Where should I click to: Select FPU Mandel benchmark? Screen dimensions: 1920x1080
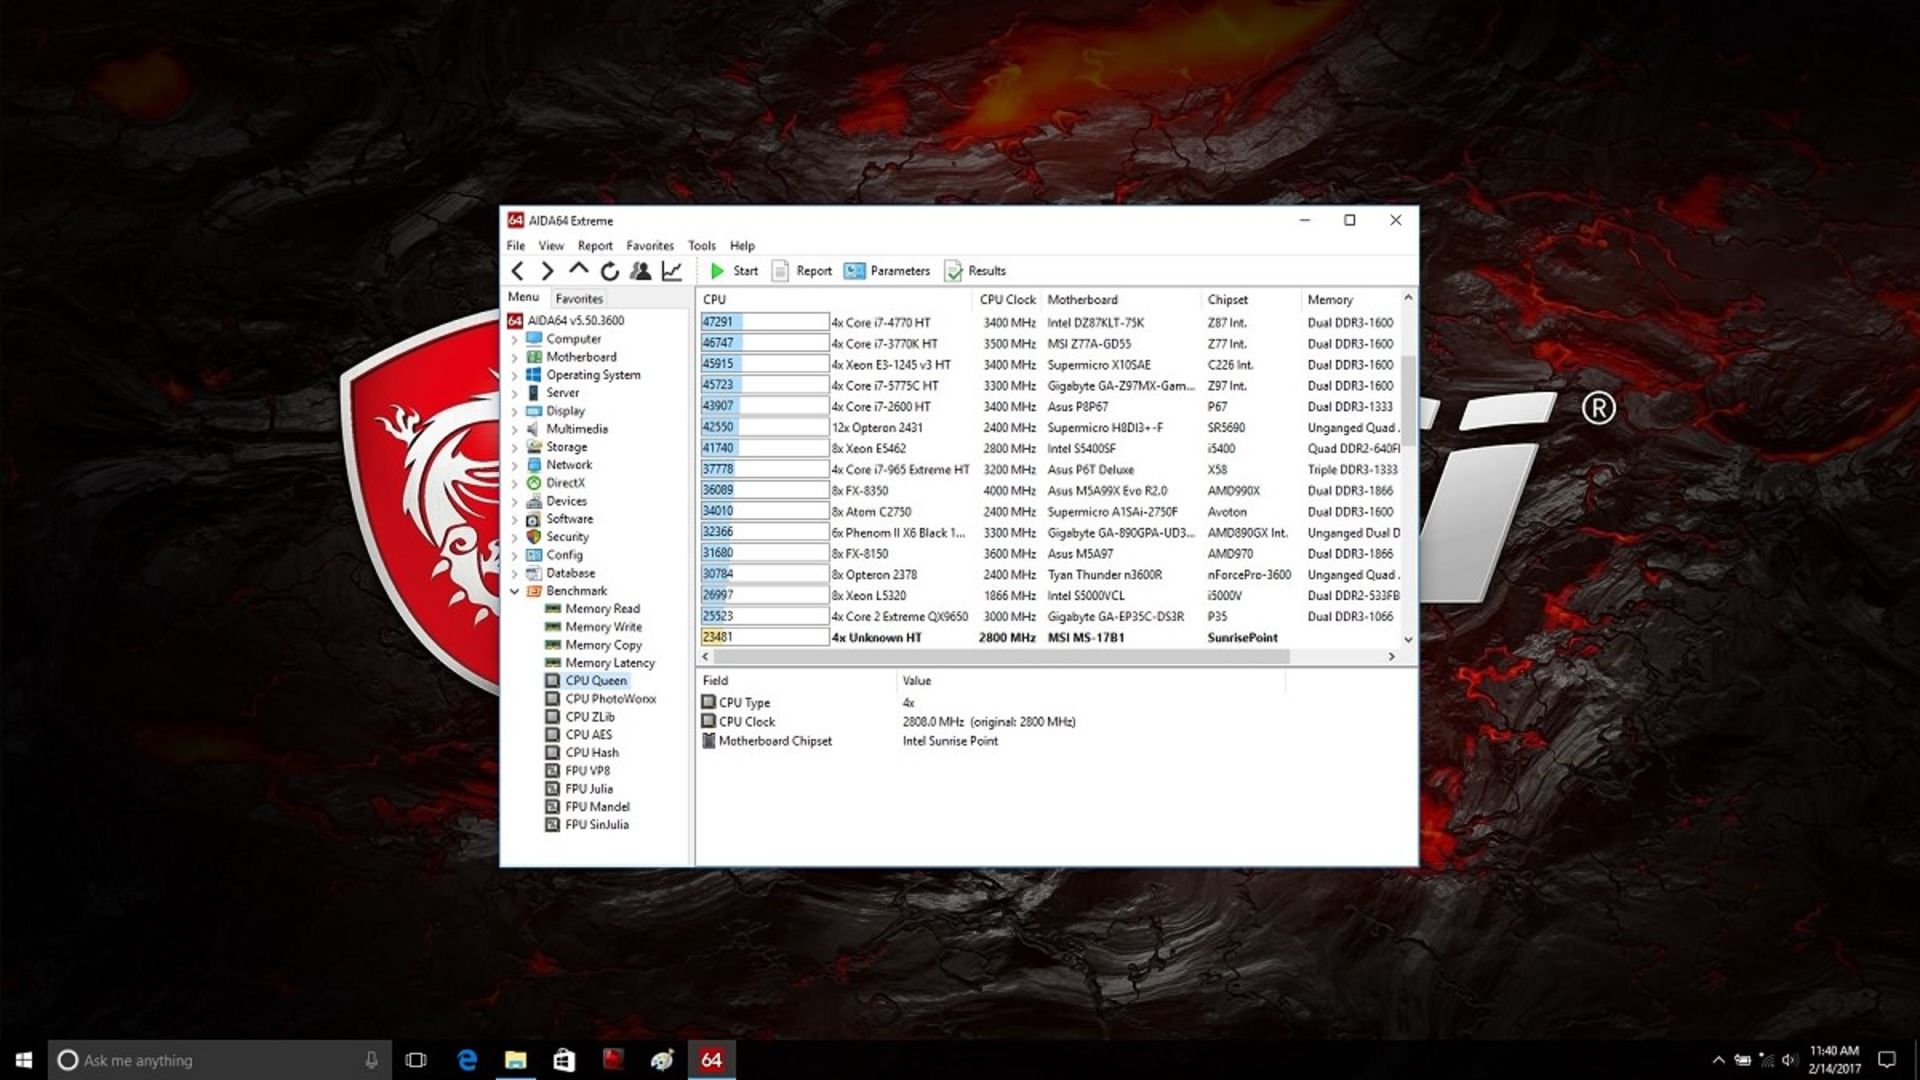click(597, 807)
